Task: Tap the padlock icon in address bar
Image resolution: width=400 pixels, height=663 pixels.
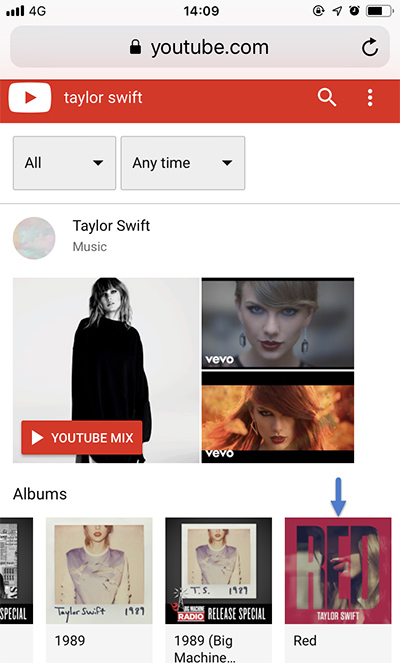Action: [x=135, y=47]
